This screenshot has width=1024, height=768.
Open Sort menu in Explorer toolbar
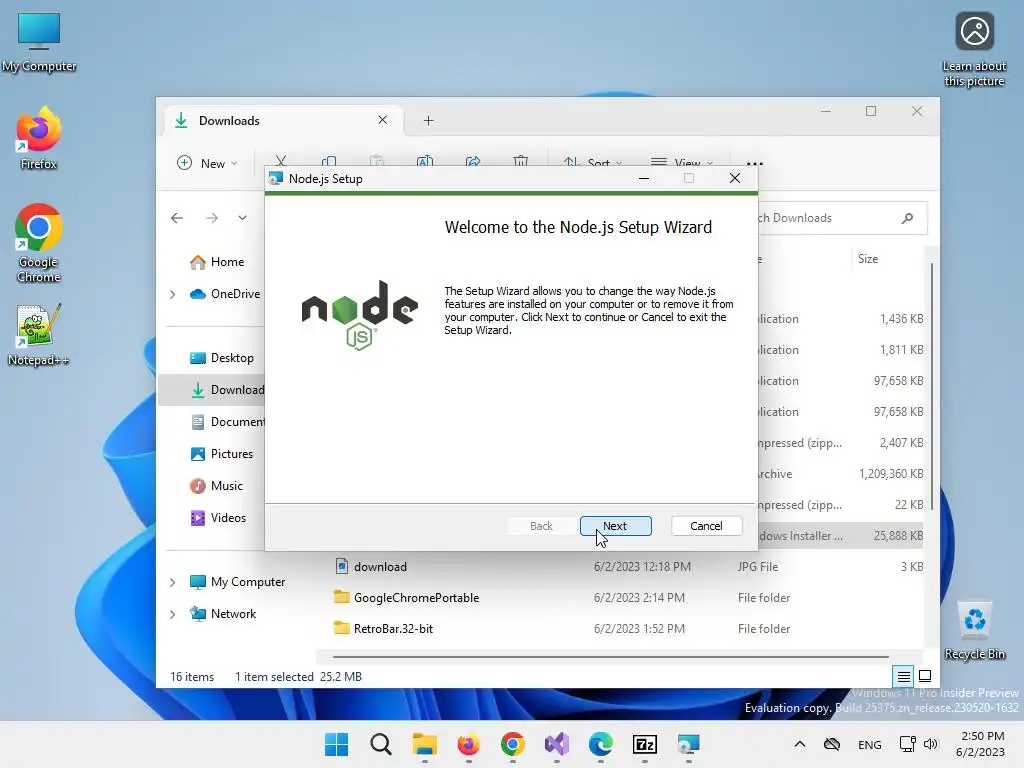point(592,162)
